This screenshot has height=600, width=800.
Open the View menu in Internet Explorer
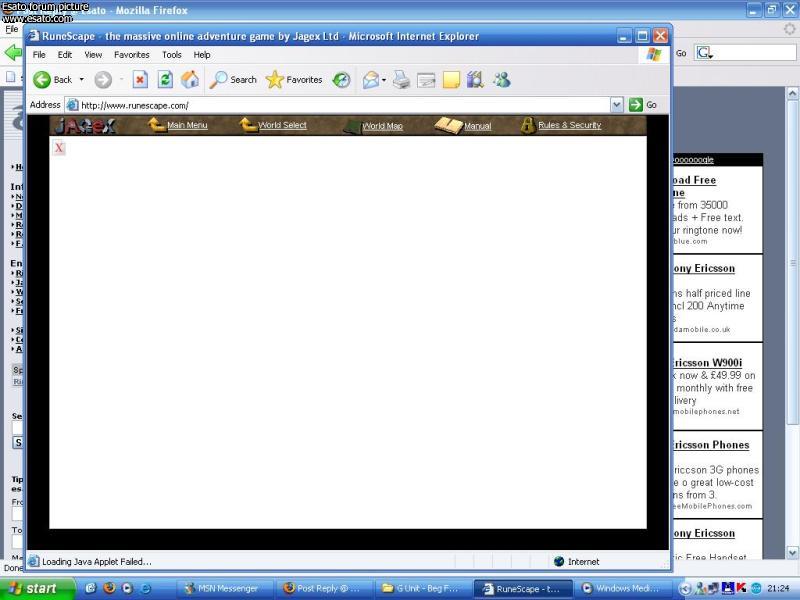(93, 55)
